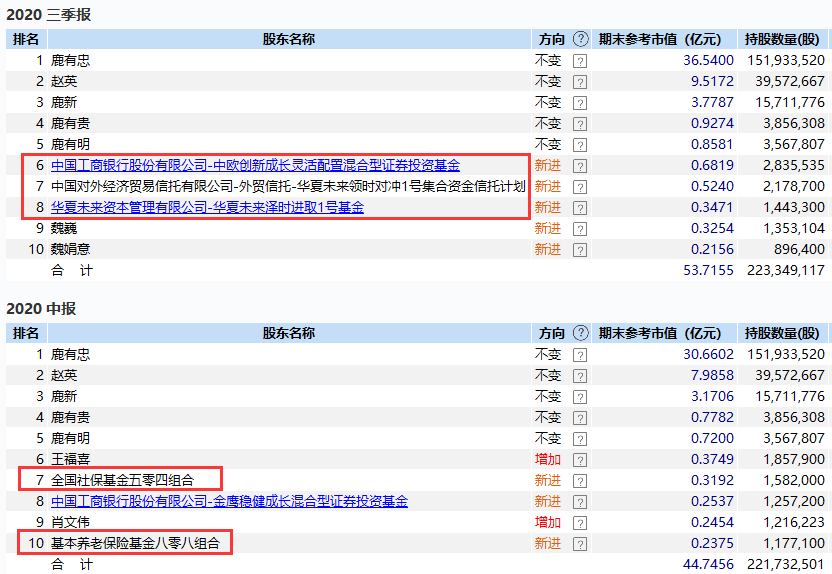Click question icon in 中报 鹿有忠 row
This screenshot has width=832, height=574.
(x=580, y=355)
